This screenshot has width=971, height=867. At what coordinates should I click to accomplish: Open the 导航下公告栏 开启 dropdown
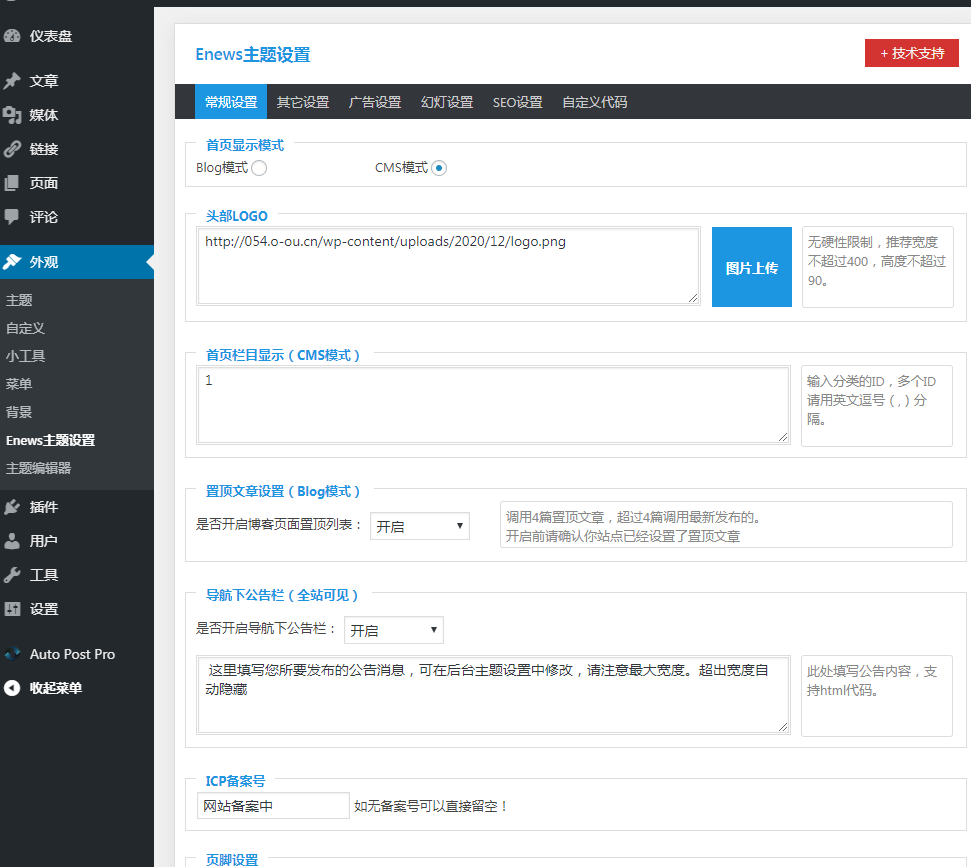pyautogui.click(x=393, y=630)
